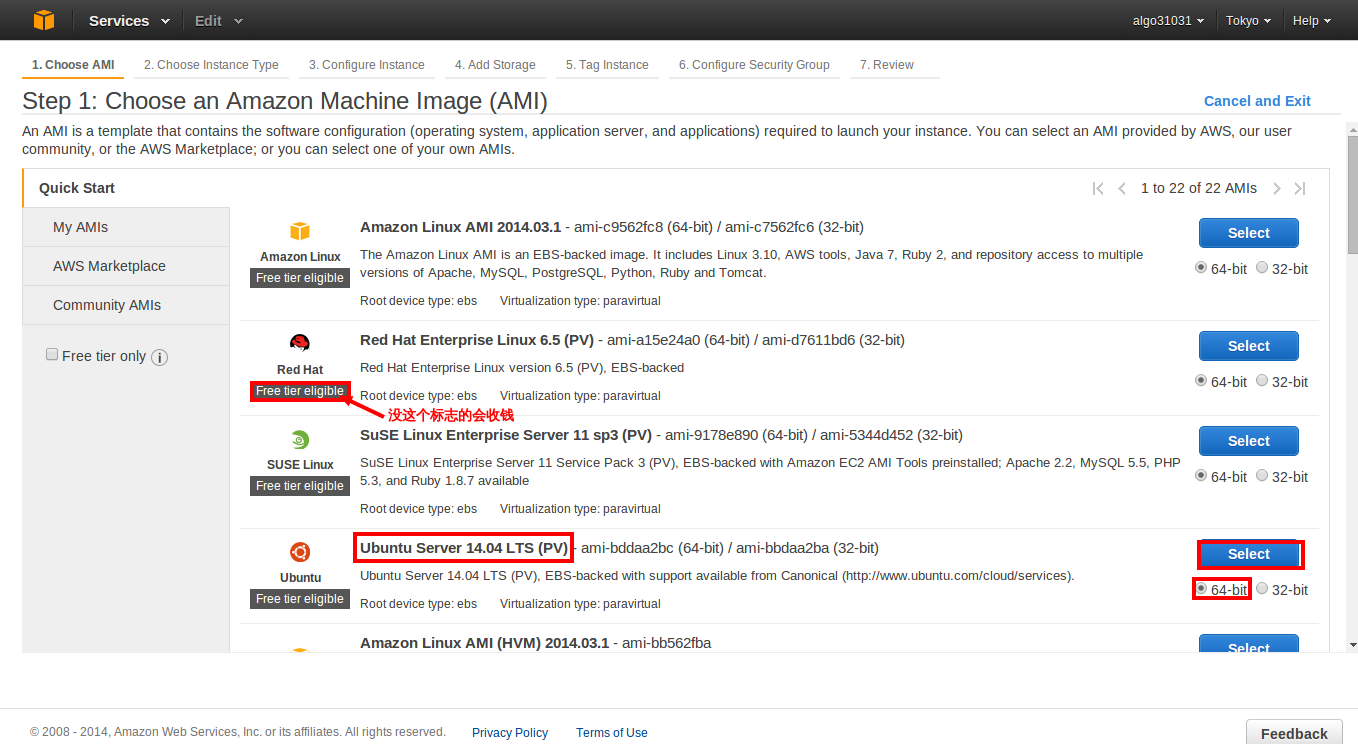Viewport: 1358px width, 744px height.
Task: Click the Ubuntu logo icon
Action: click(x=300, y=552)
